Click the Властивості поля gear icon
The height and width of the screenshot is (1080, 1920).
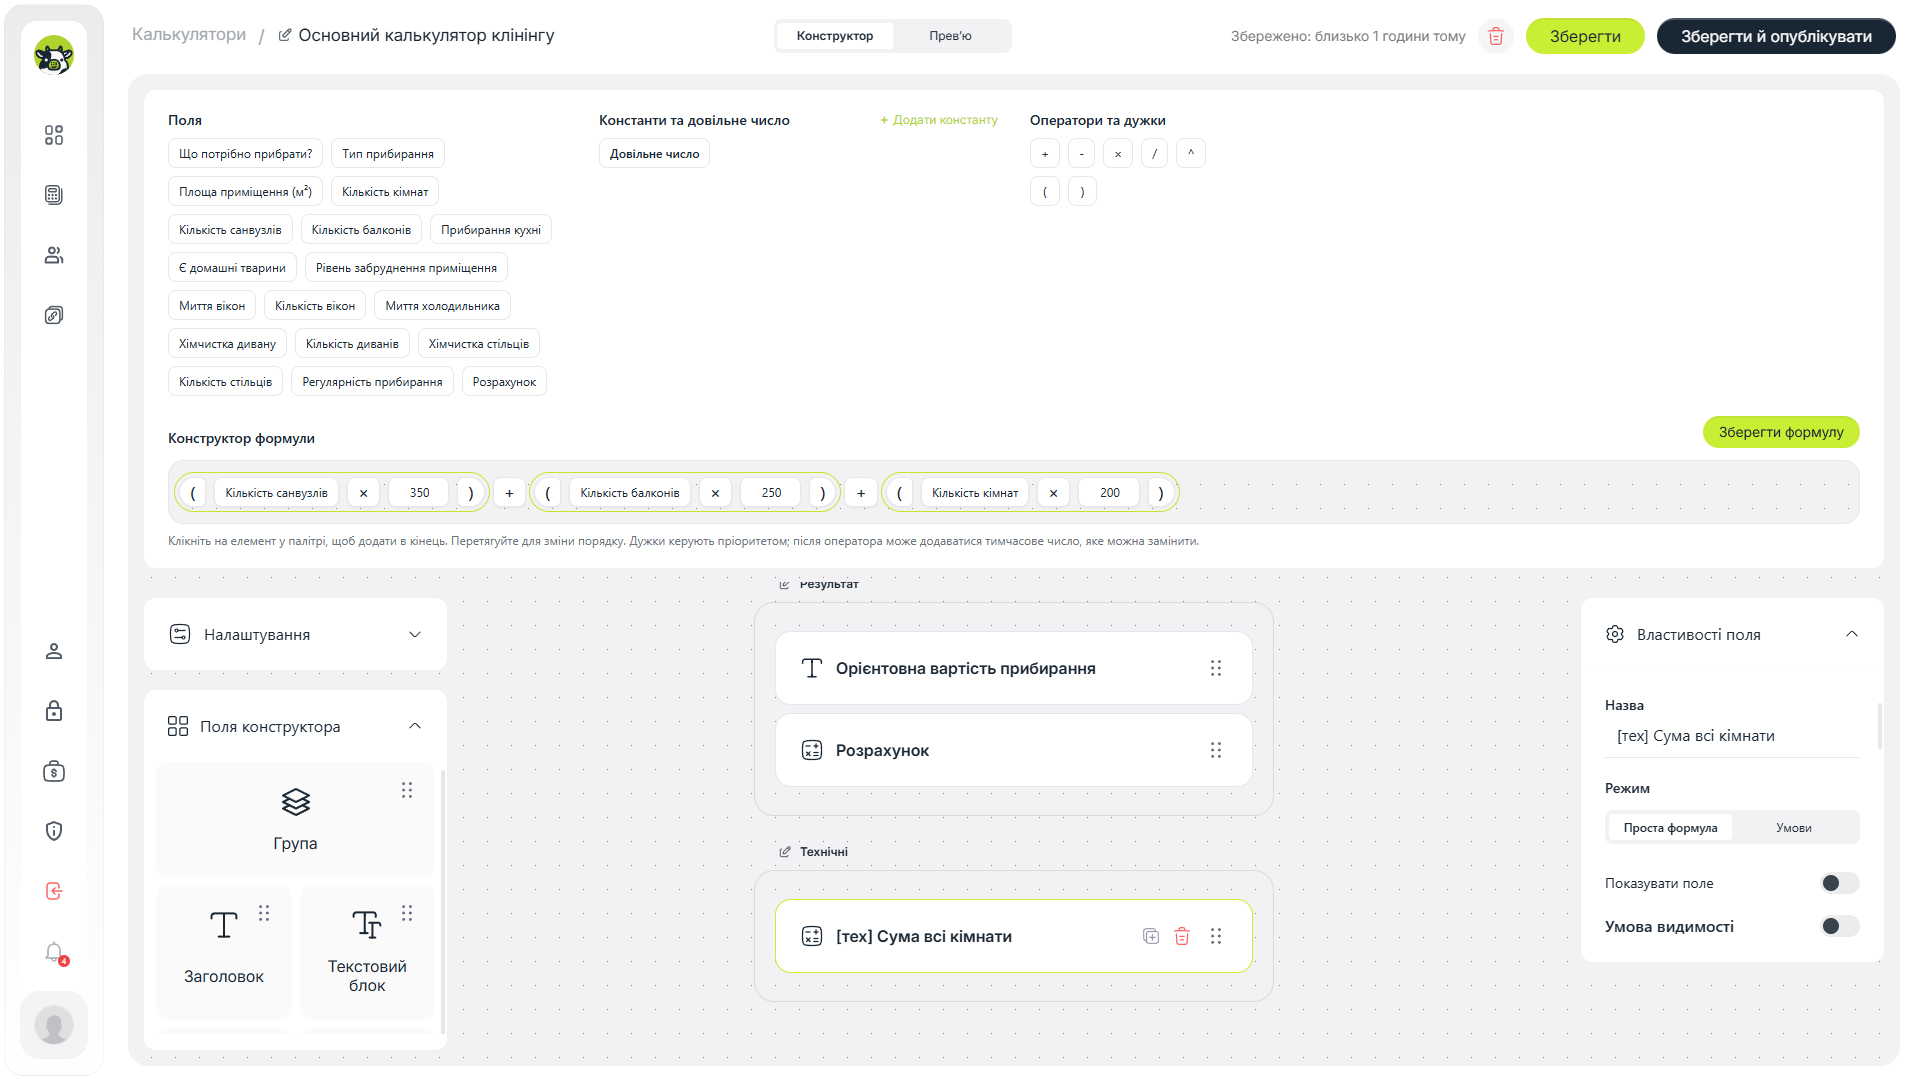pos(1615,634)
